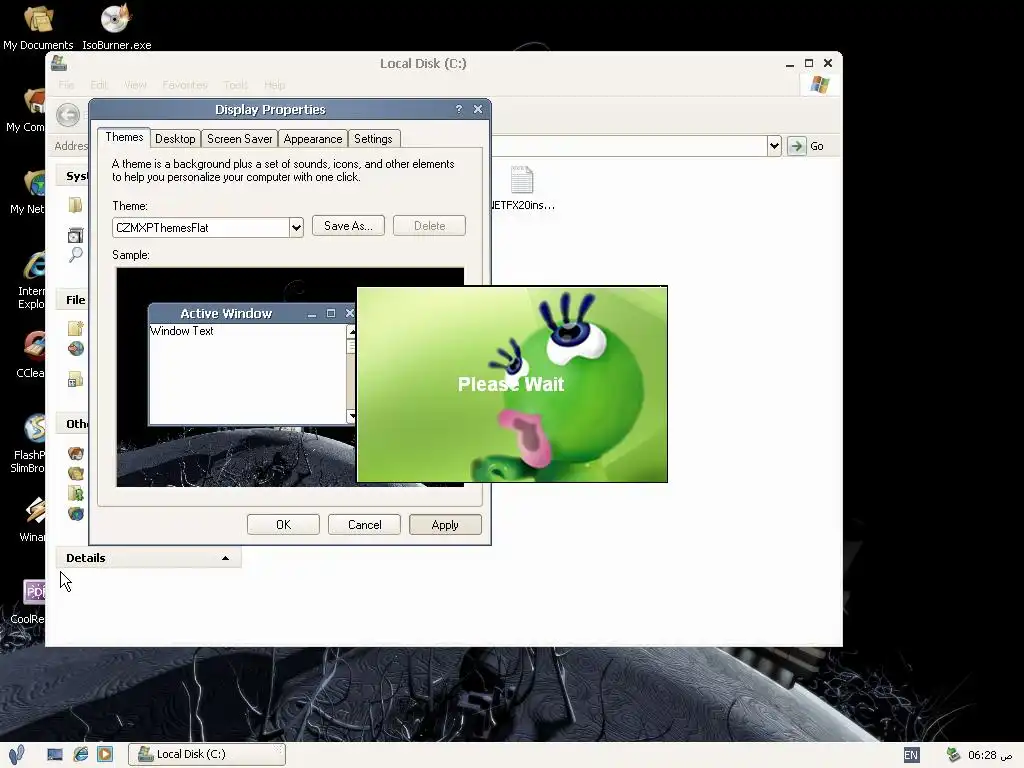Open the Edit menu in the Local Disk window
The width and height of the screenshot is (1024, 768).
coord(99,85)
